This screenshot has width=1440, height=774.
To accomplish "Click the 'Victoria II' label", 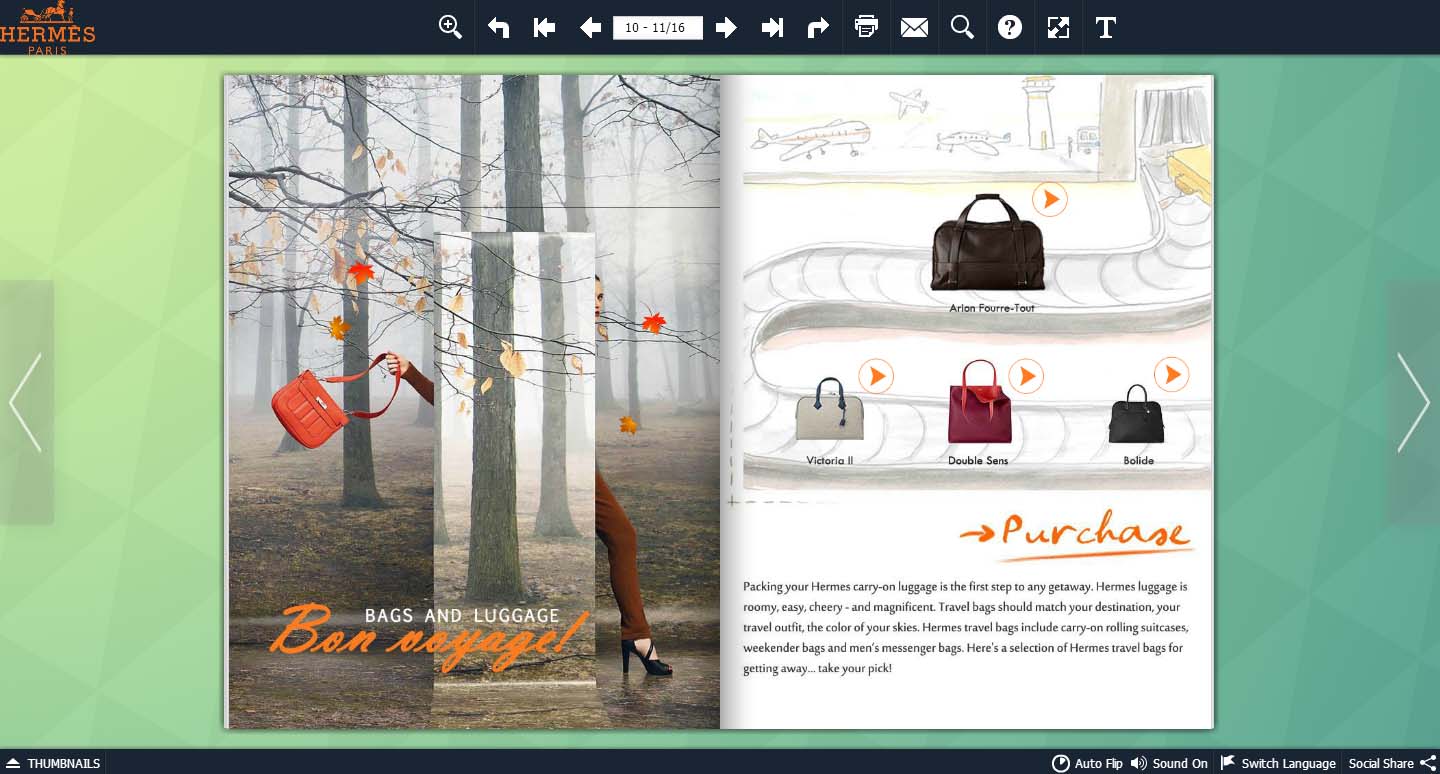I will [830, 461].
